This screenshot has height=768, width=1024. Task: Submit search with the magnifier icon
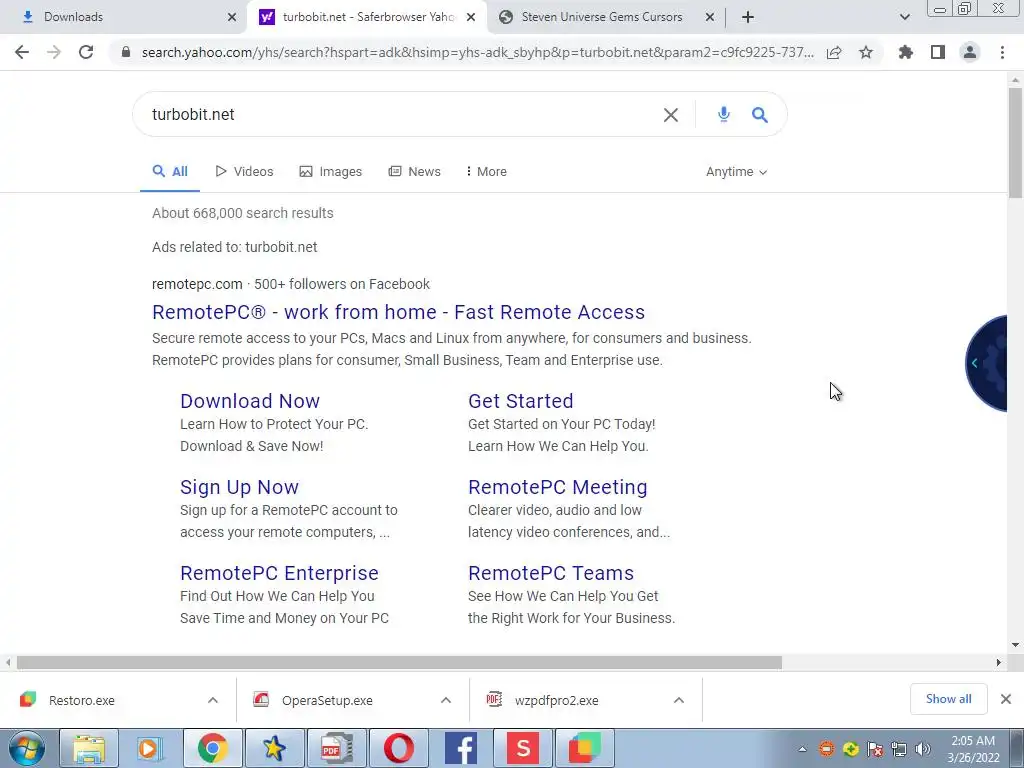click(x=760, y=115)
